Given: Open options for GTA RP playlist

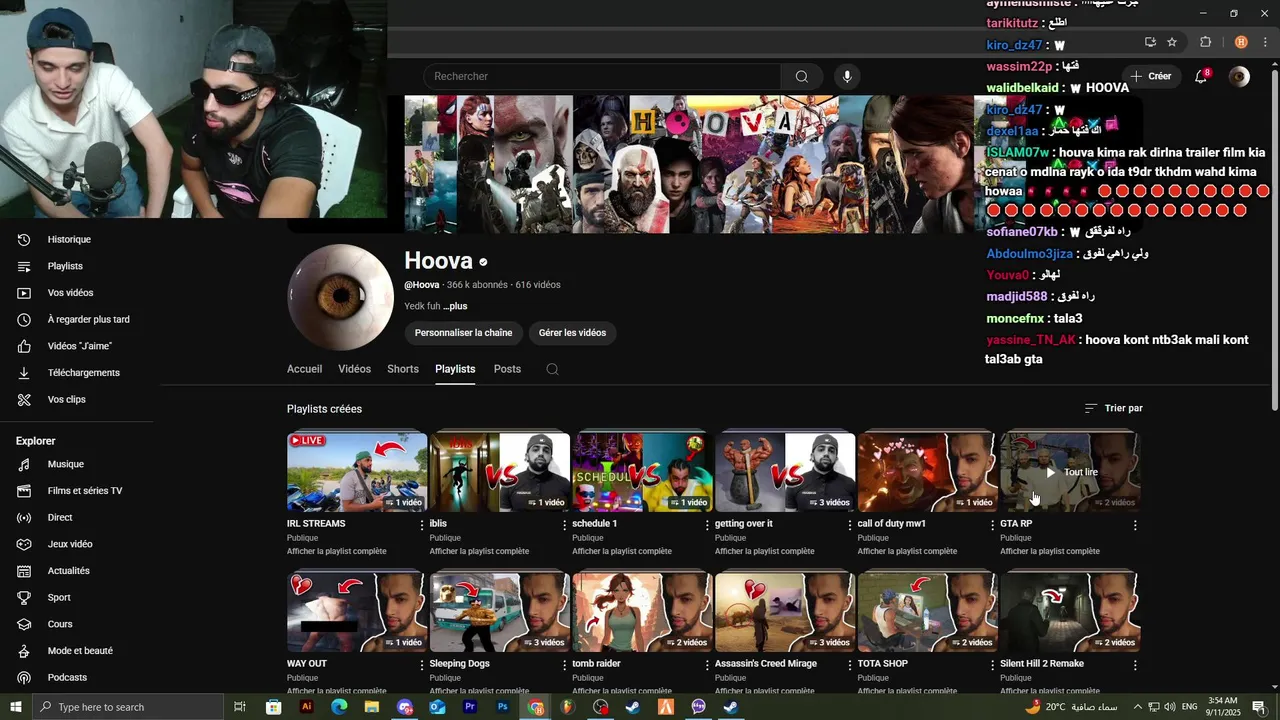Looking at the screenshot, I should 1135,524.
